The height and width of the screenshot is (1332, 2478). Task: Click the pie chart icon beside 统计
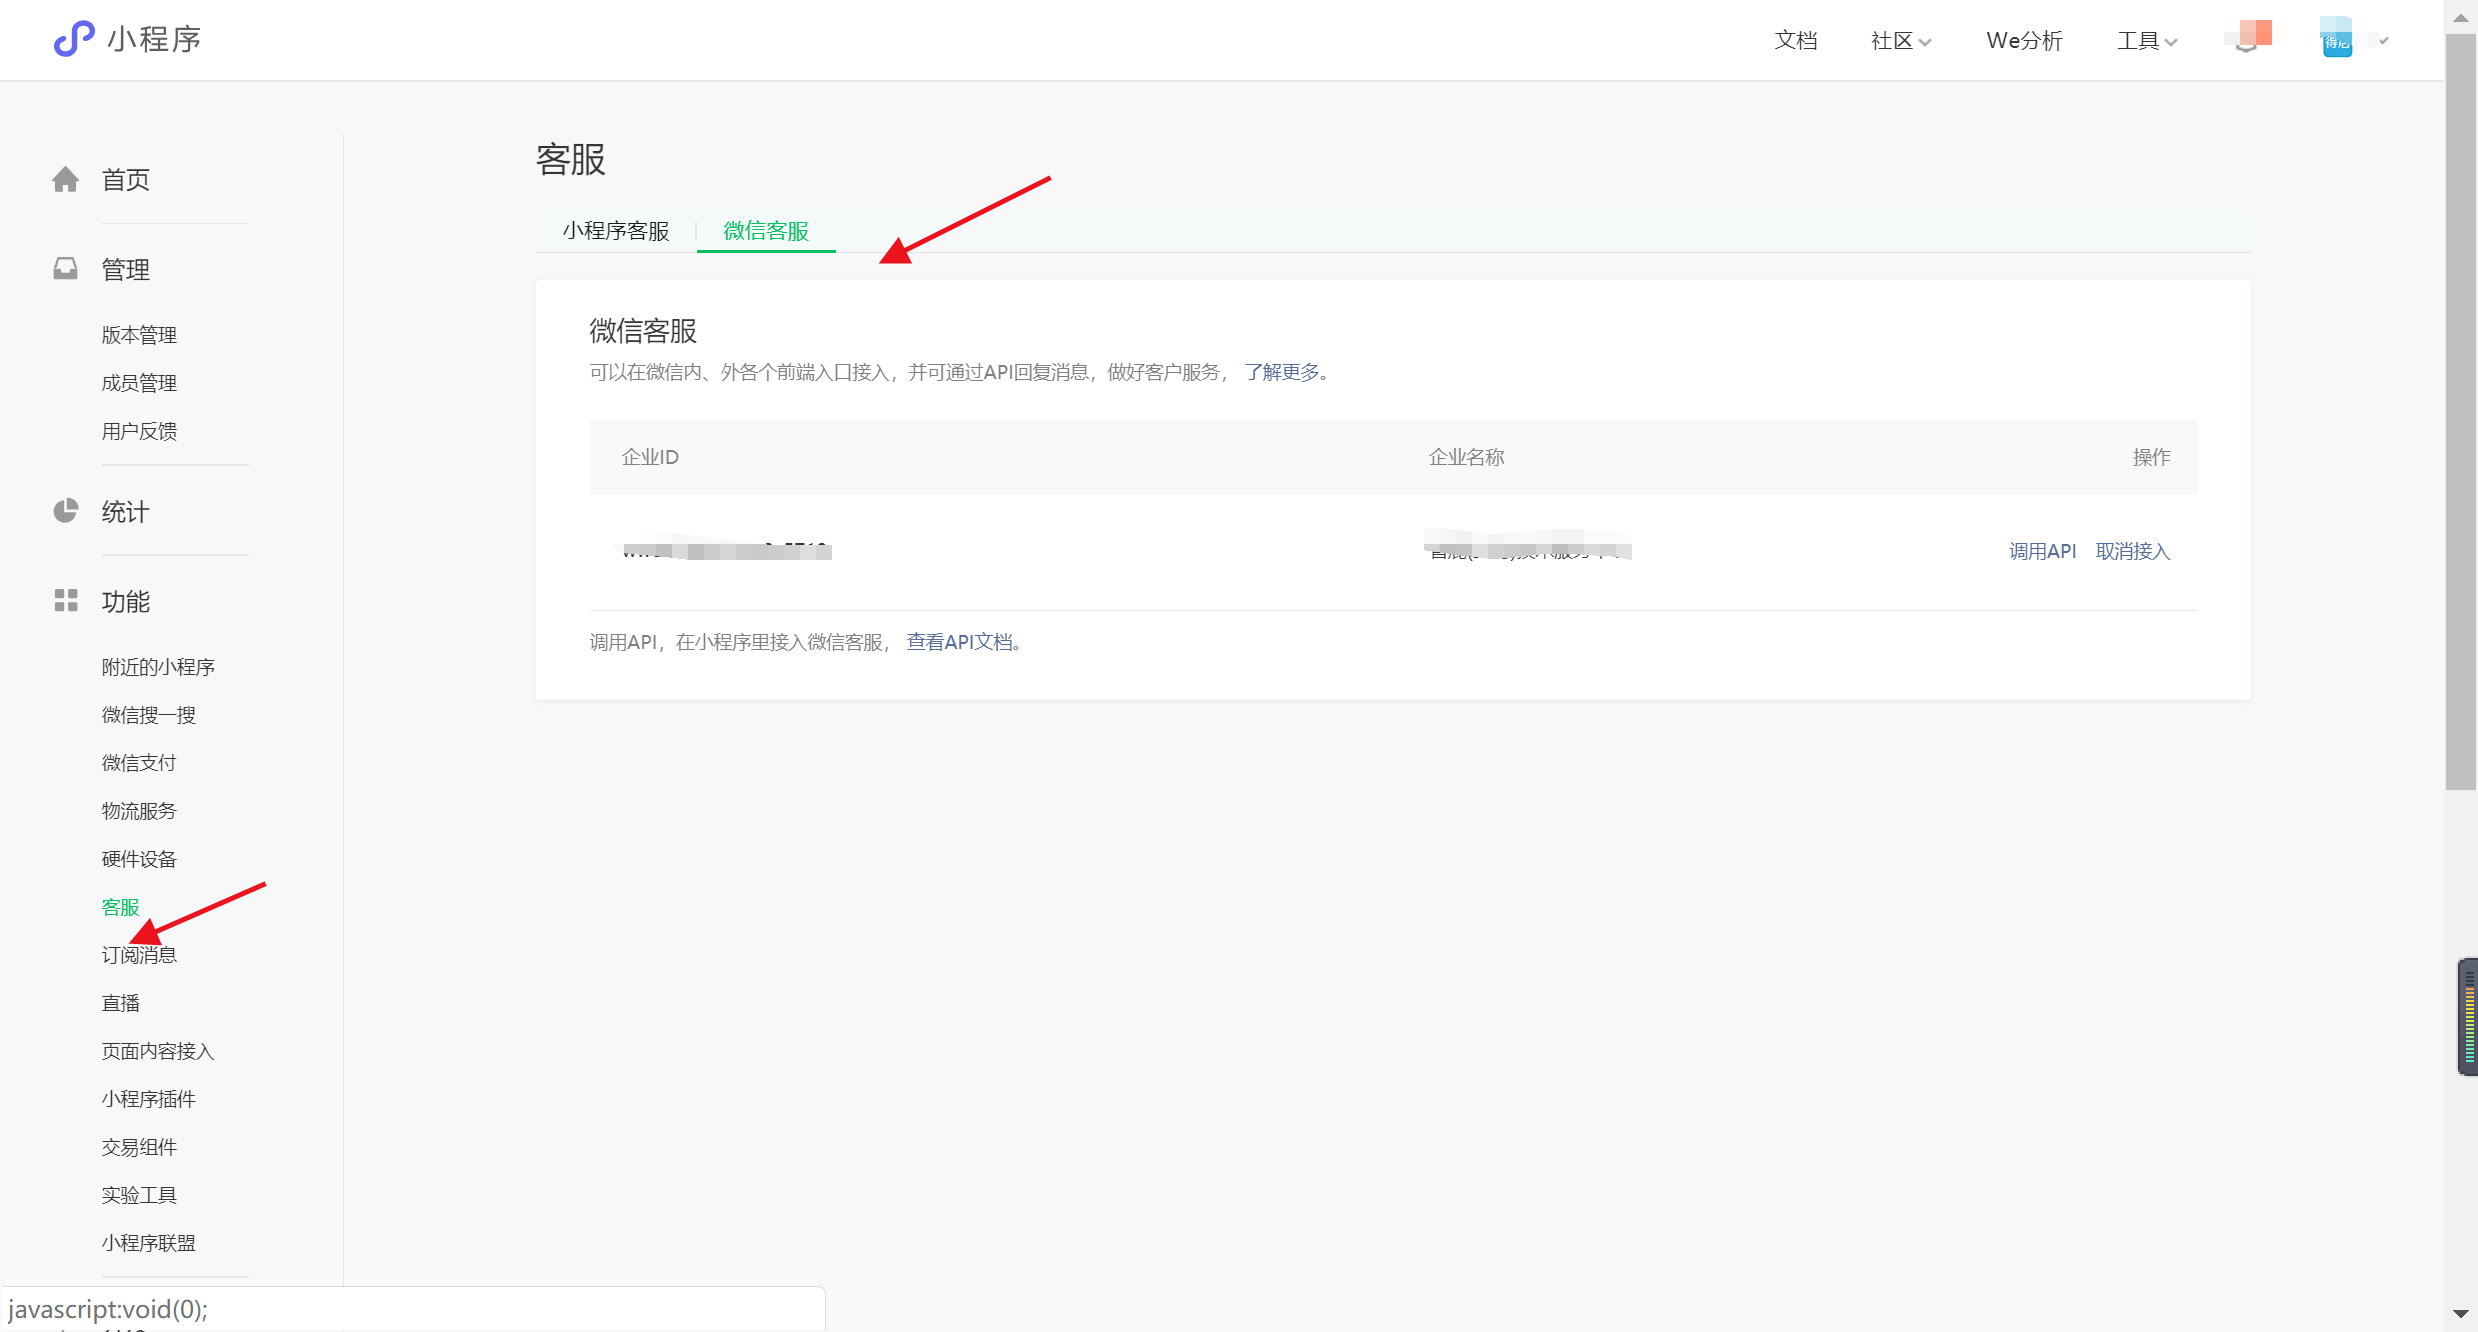(x=66, y=511)
